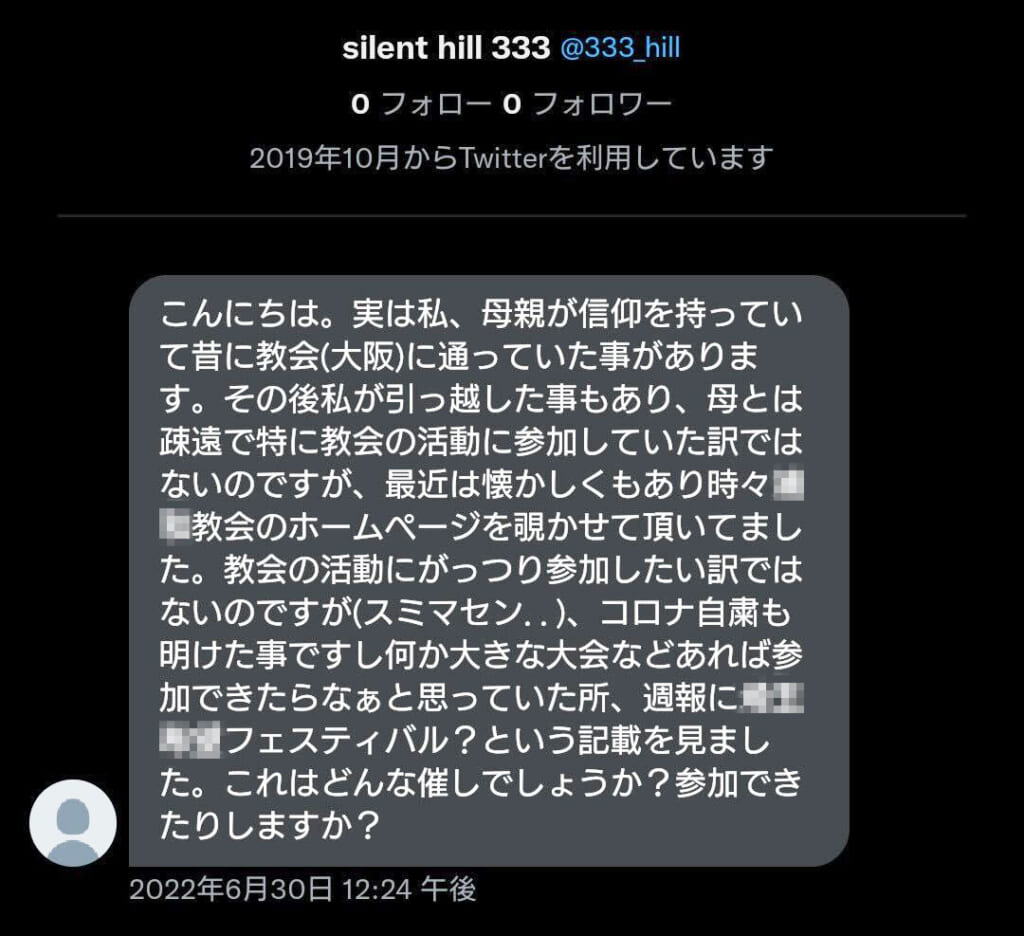Click the blurred mosaic before フェスティバル

(x=190, y=741)
